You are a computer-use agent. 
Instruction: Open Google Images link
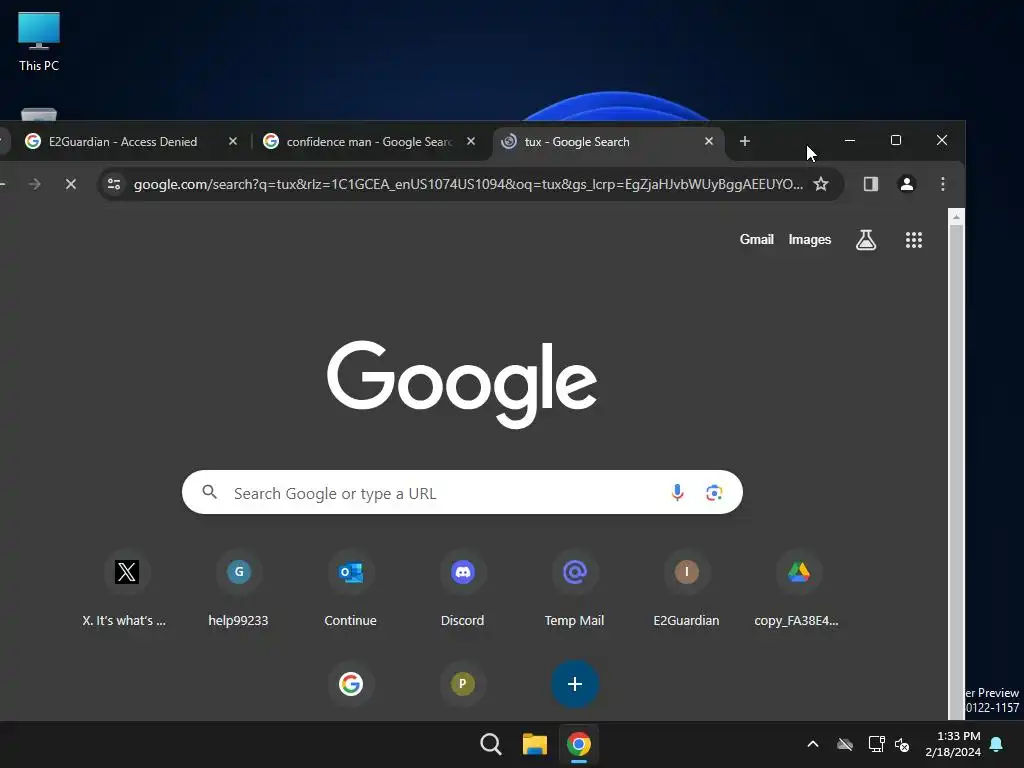pos(810,240)
